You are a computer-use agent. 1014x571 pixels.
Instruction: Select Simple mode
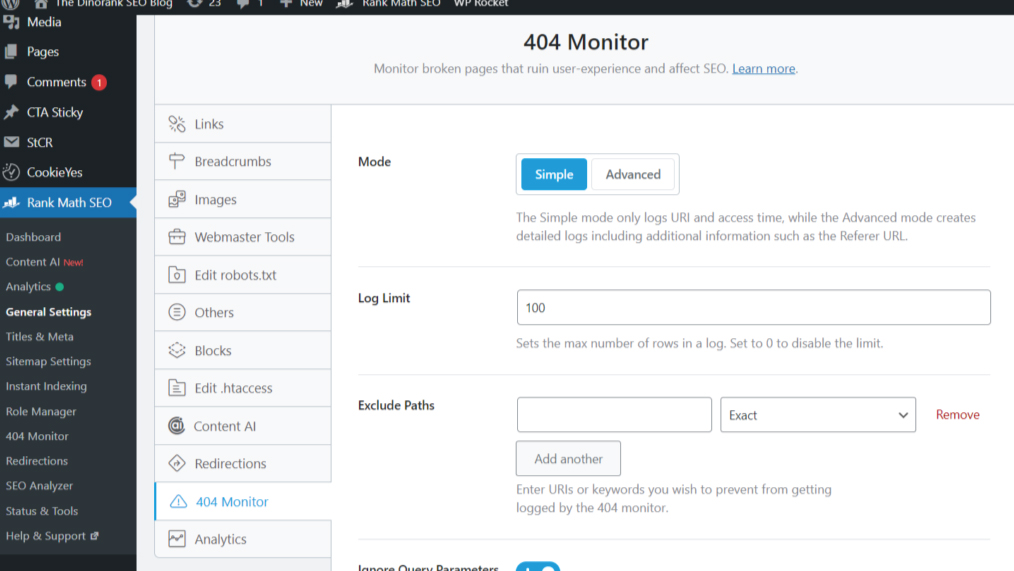click(554, 174)
